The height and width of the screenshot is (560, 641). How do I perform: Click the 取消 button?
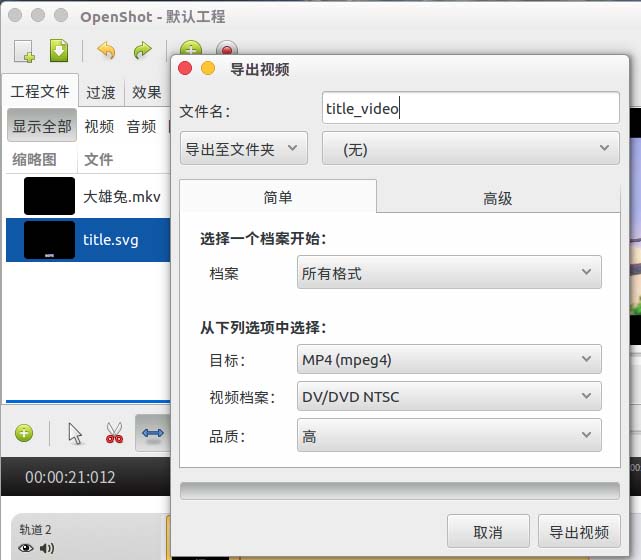pos(488,532)
